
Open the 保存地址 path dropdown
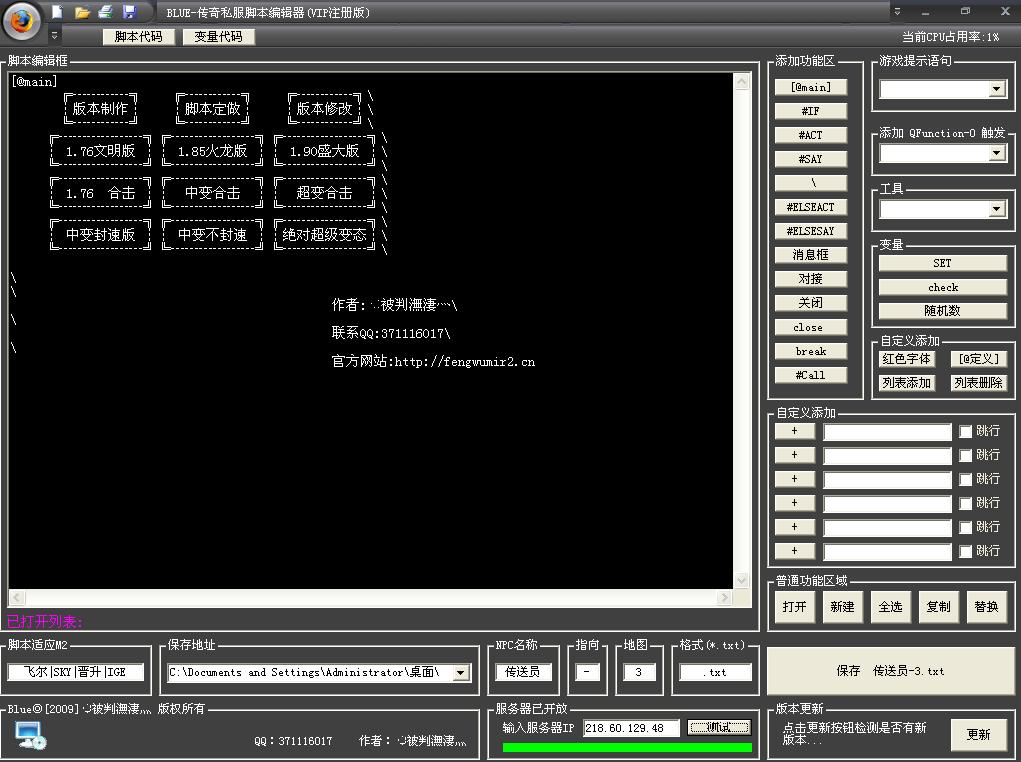(x=461, y=673)
